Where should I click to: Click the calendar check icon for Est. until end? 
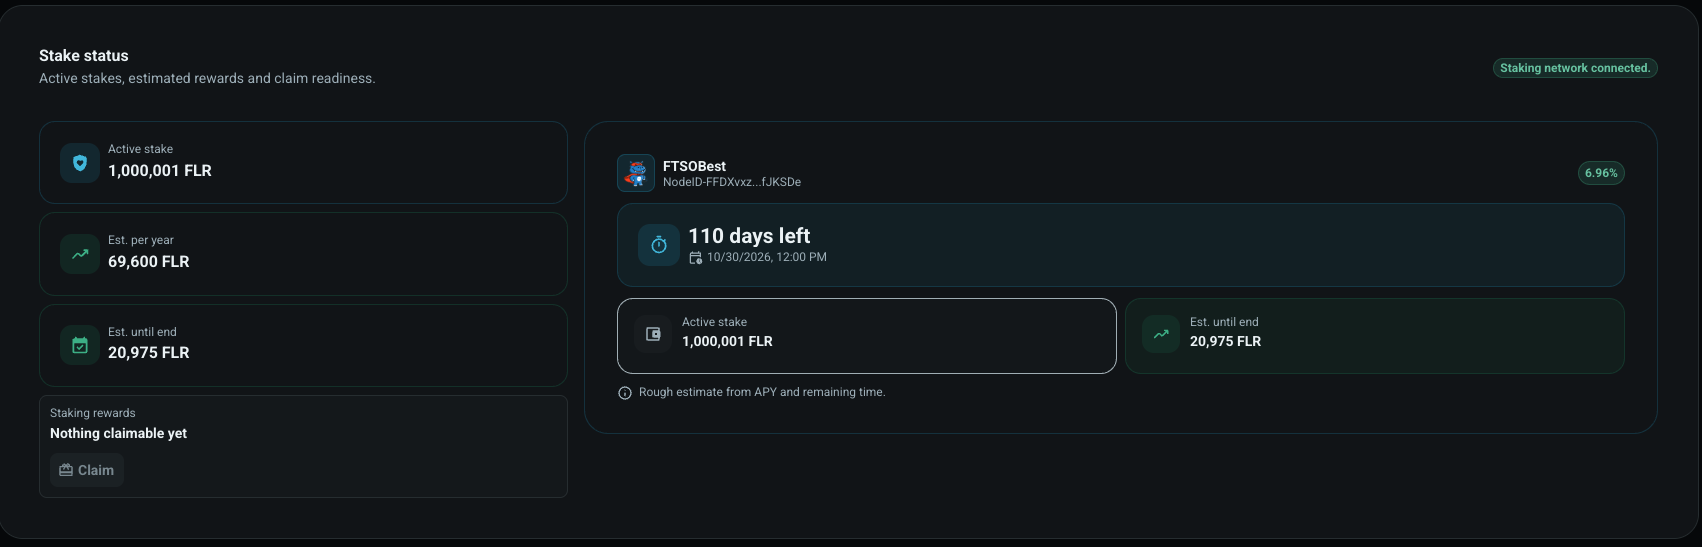coord(80,345)
